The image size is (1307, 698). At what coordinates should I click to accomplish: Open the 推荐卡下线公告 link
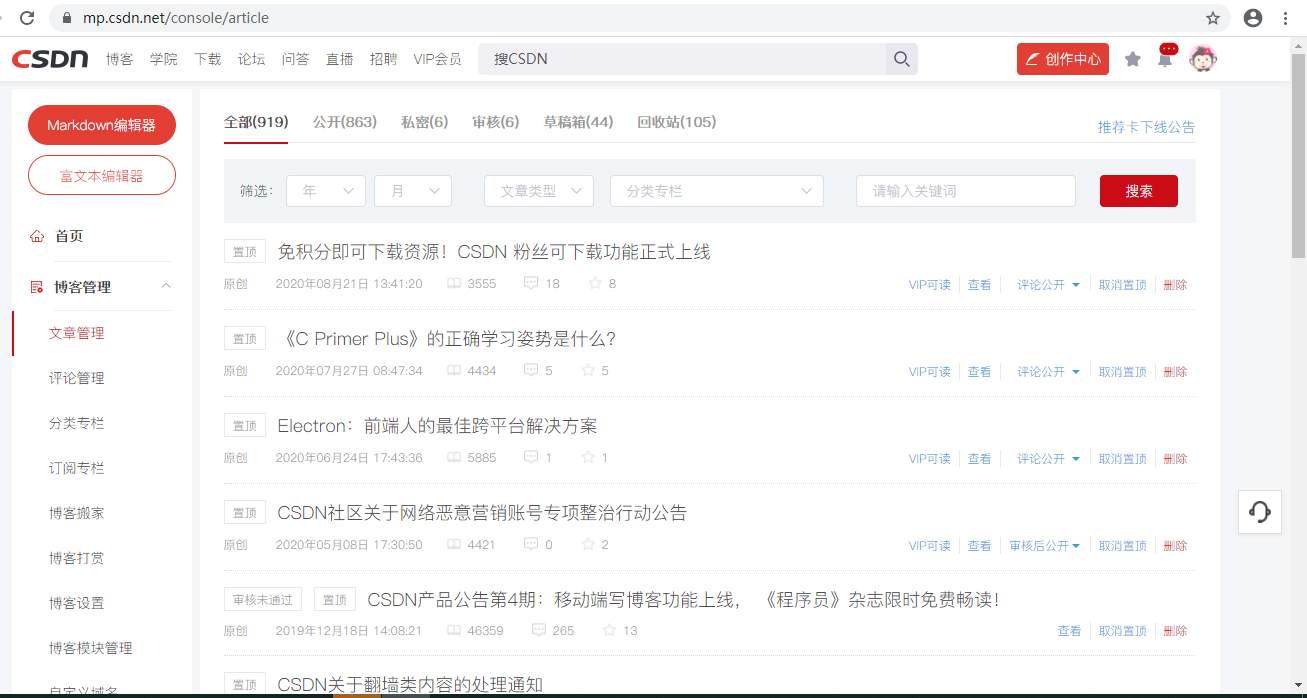pos(1146,127)
